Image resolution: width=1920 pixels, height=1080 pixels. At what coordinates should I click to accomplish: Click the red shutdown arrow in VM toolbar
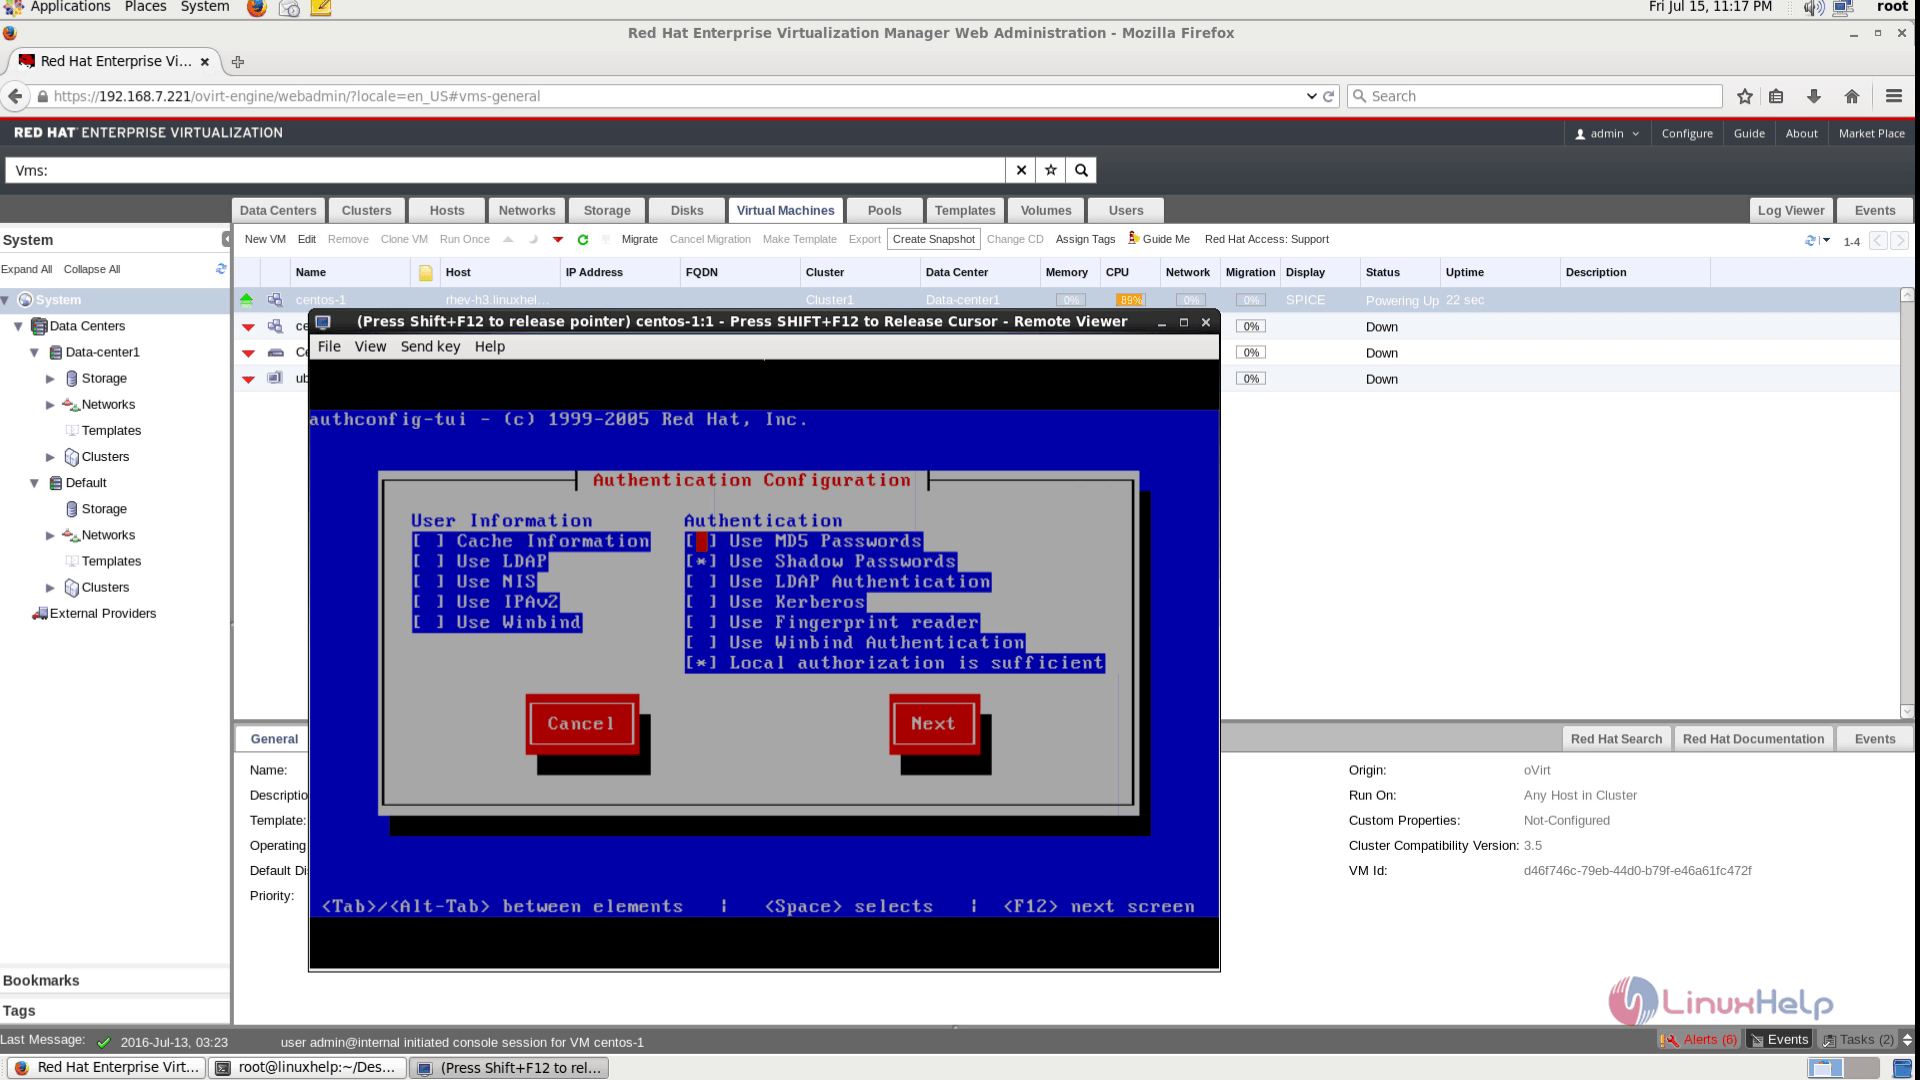pyautogui.click(x=558, y=240)
